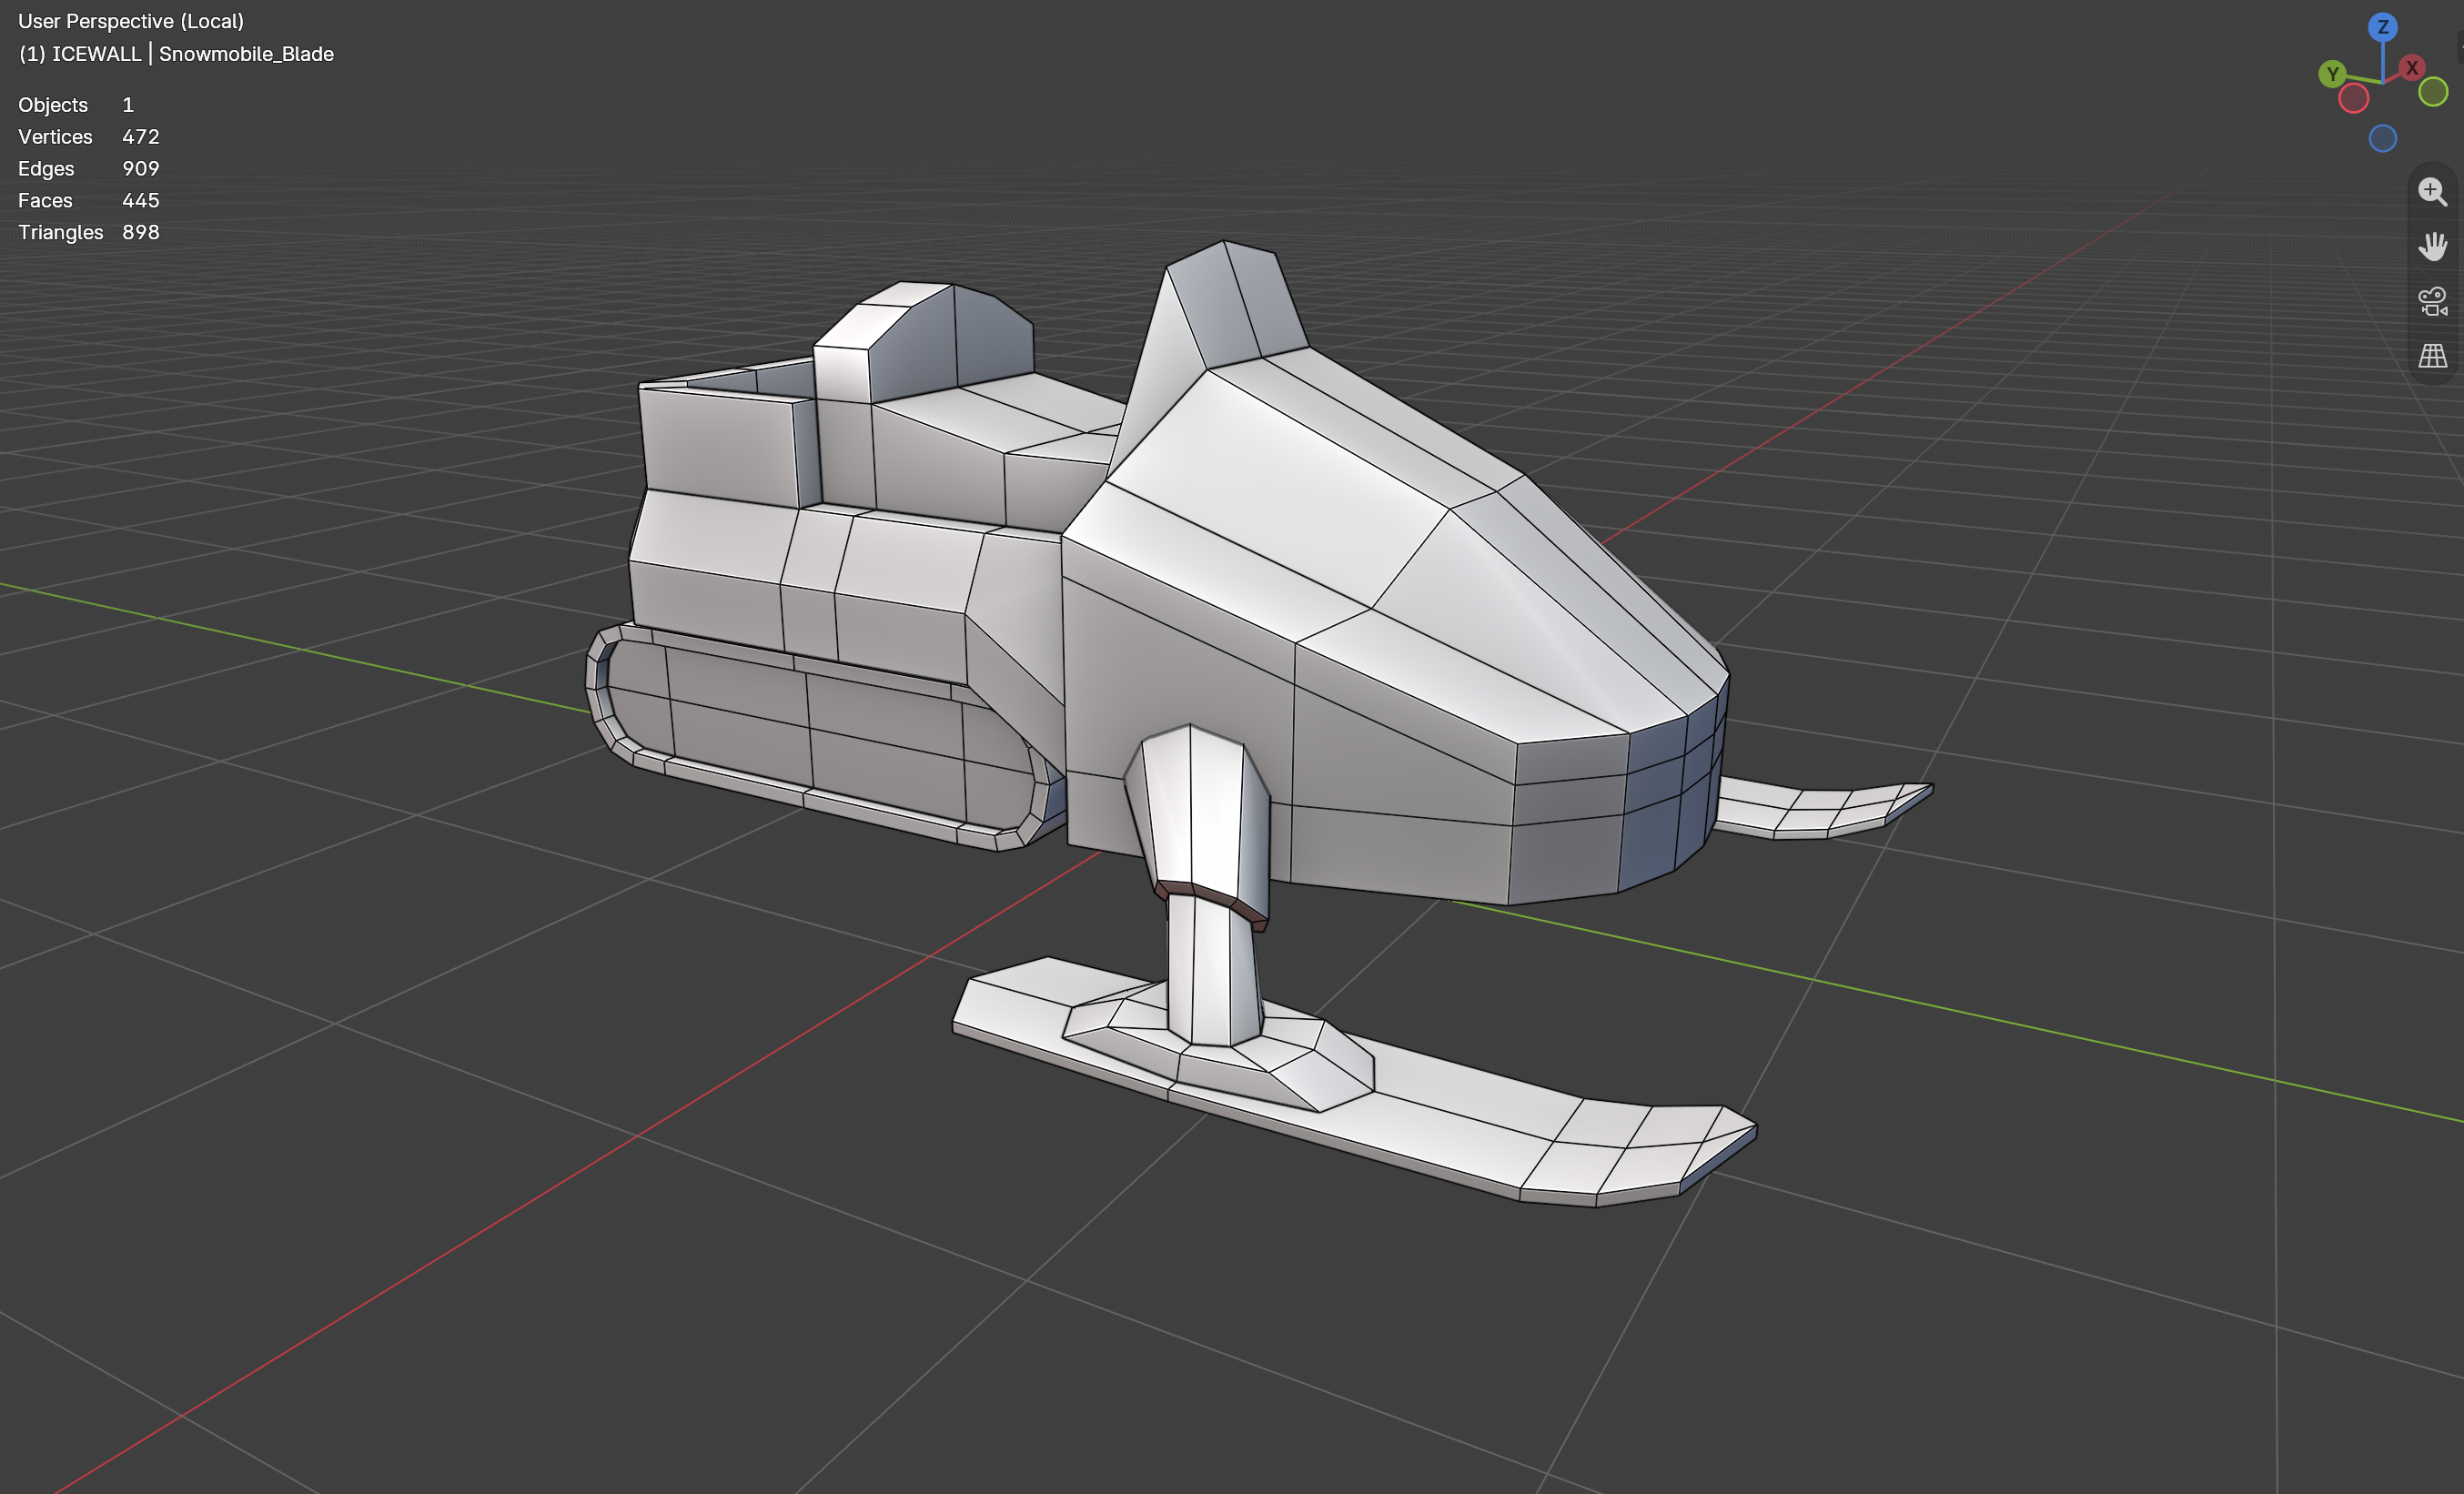Click the ski suspension strut column
Viewport: 2464px width, 1494px height.
pos(1212,970)
